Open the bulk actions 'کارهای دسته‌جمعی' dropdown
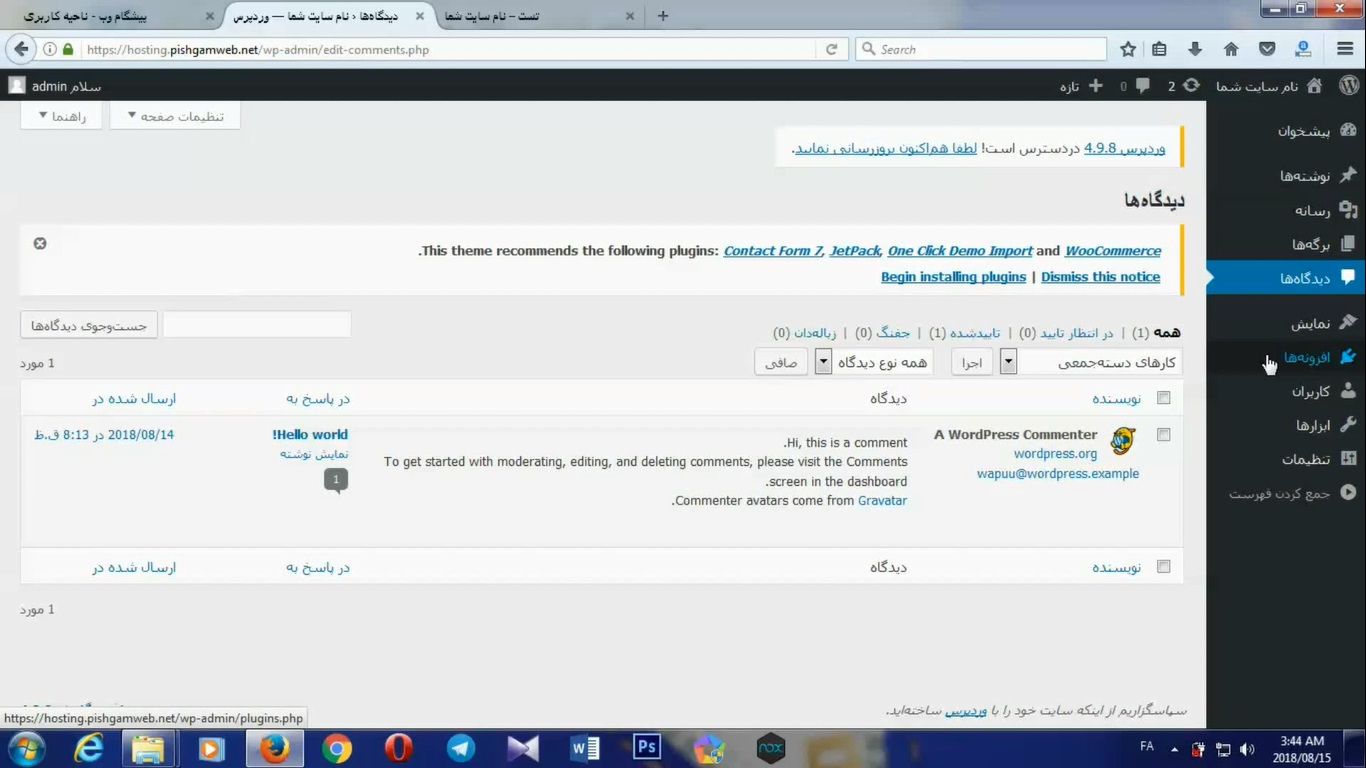 point(1091,363)
